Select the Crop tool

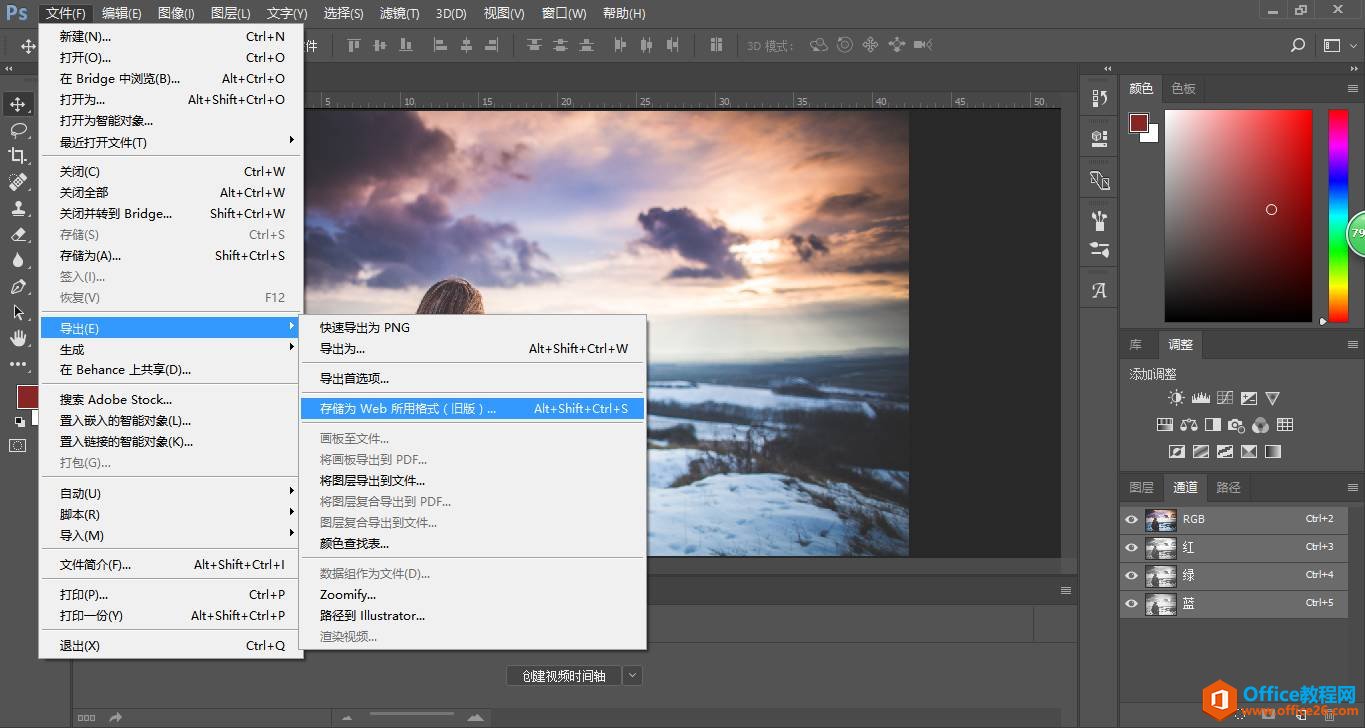(18, 156)
